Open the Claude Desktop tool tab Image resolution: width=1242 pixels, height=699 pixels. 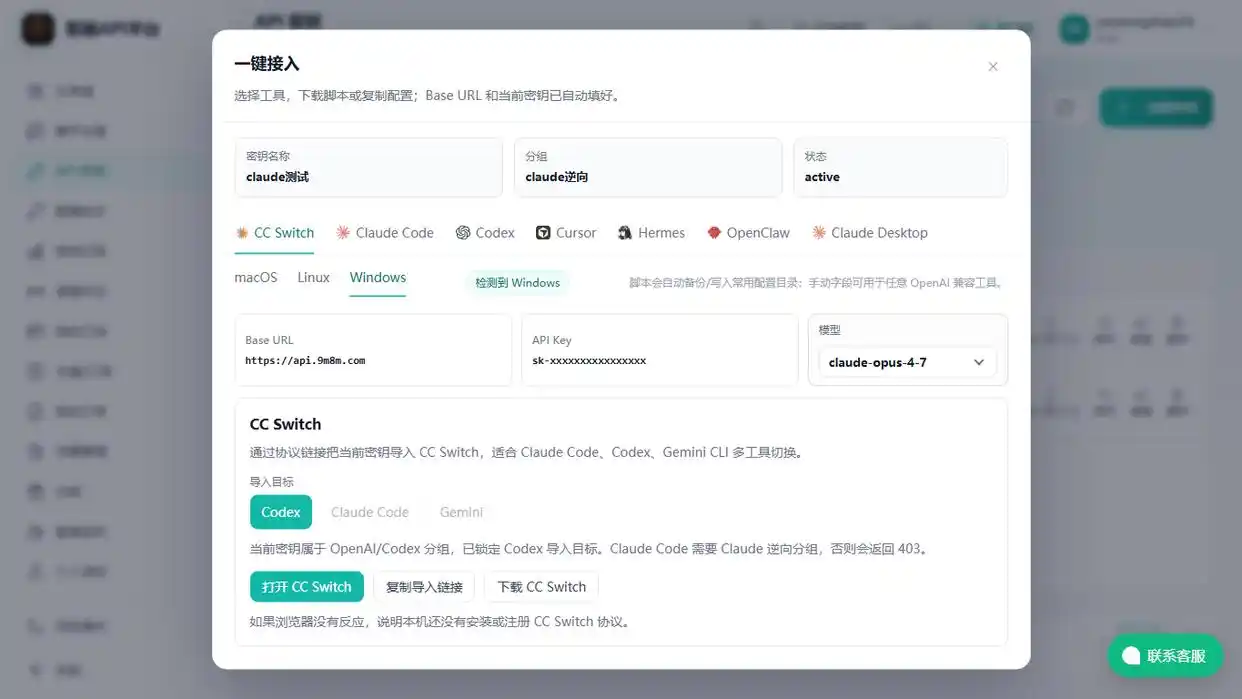[870, 233]
